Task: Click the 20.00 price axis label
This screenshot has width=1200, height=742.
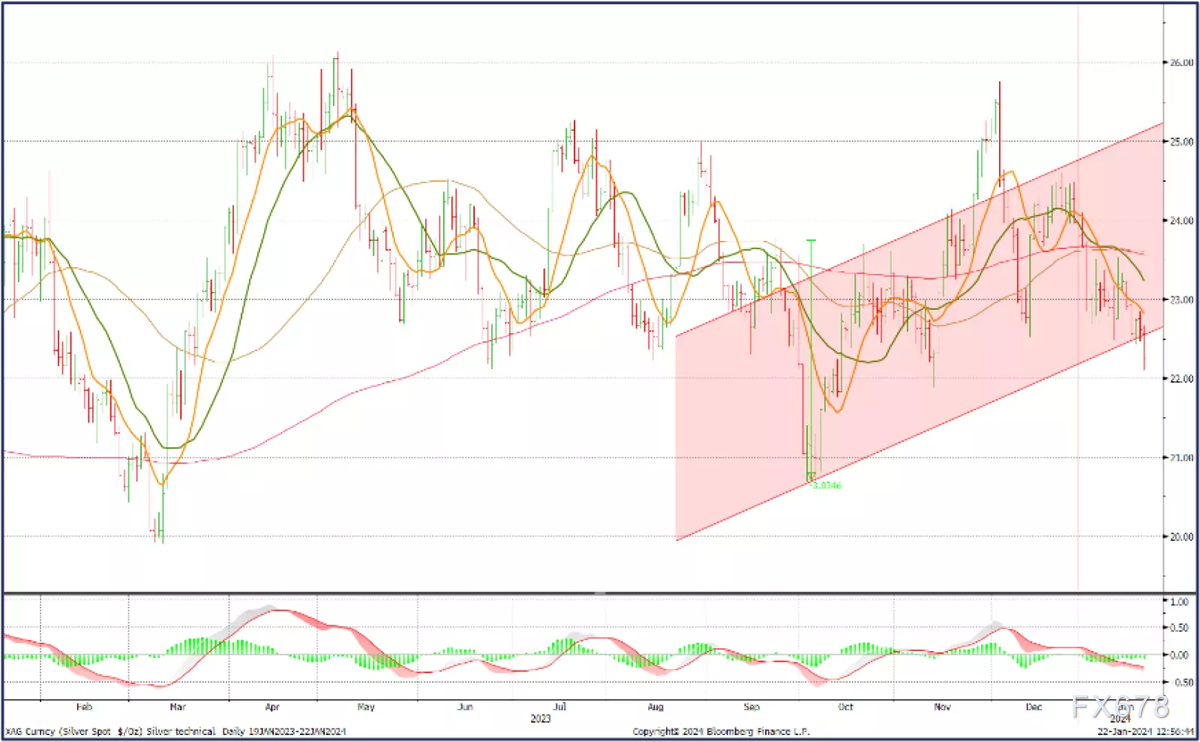Action: 1181,537
